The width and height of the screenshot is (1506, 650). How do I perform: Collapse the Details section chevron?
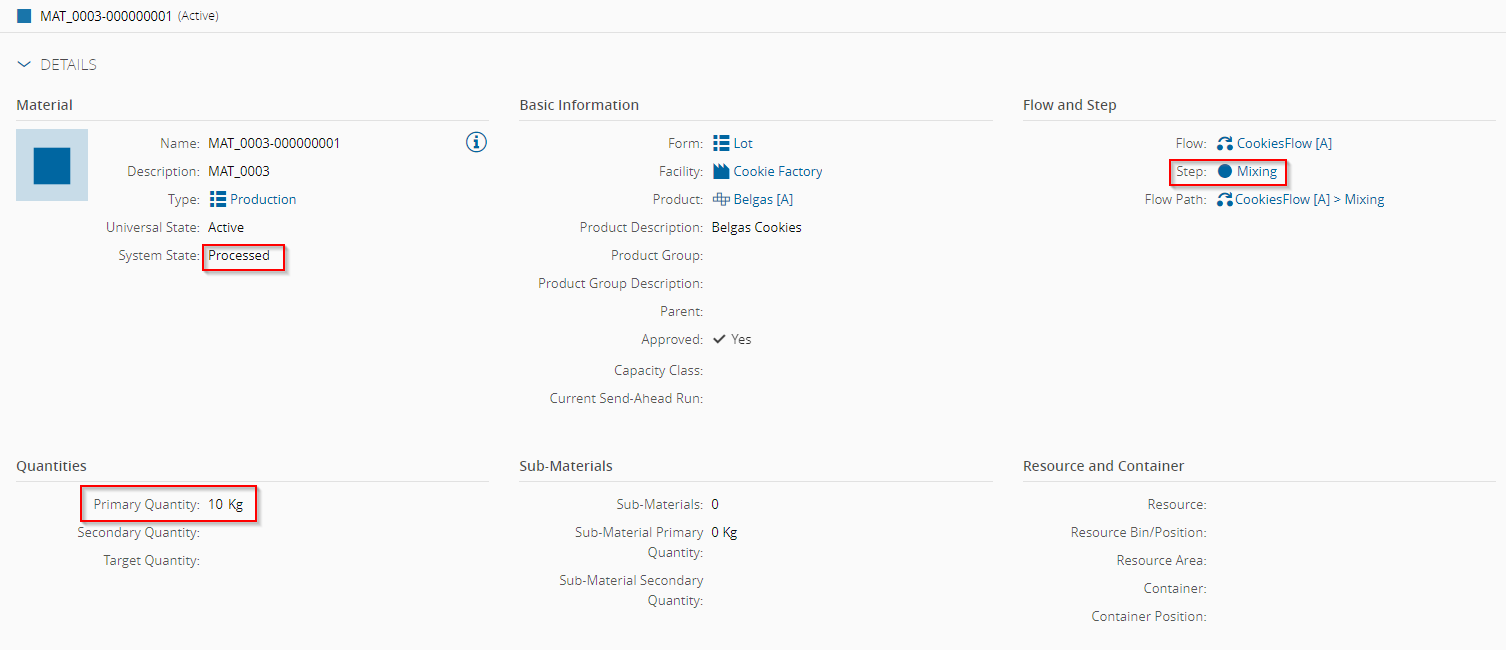click(x=25, y=65)
